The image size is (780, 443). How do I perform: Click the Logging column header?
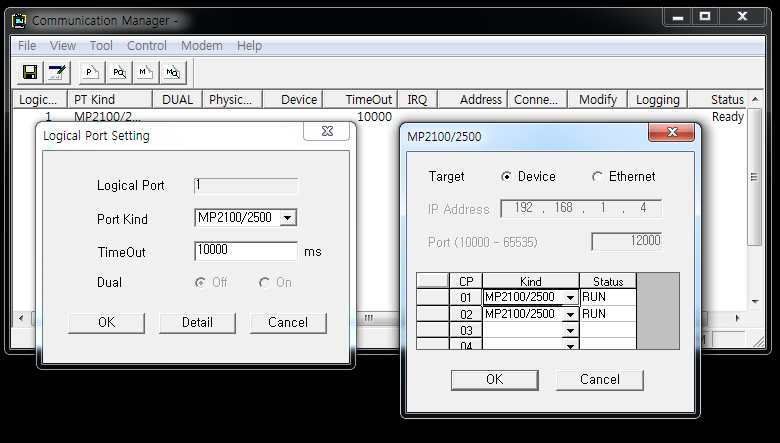pos(658,99)
